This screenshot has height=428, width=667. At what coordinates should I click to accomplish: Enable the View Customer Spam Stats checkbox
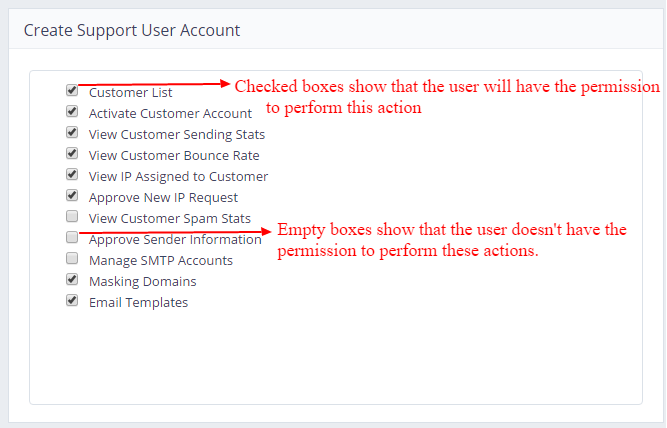72,216
